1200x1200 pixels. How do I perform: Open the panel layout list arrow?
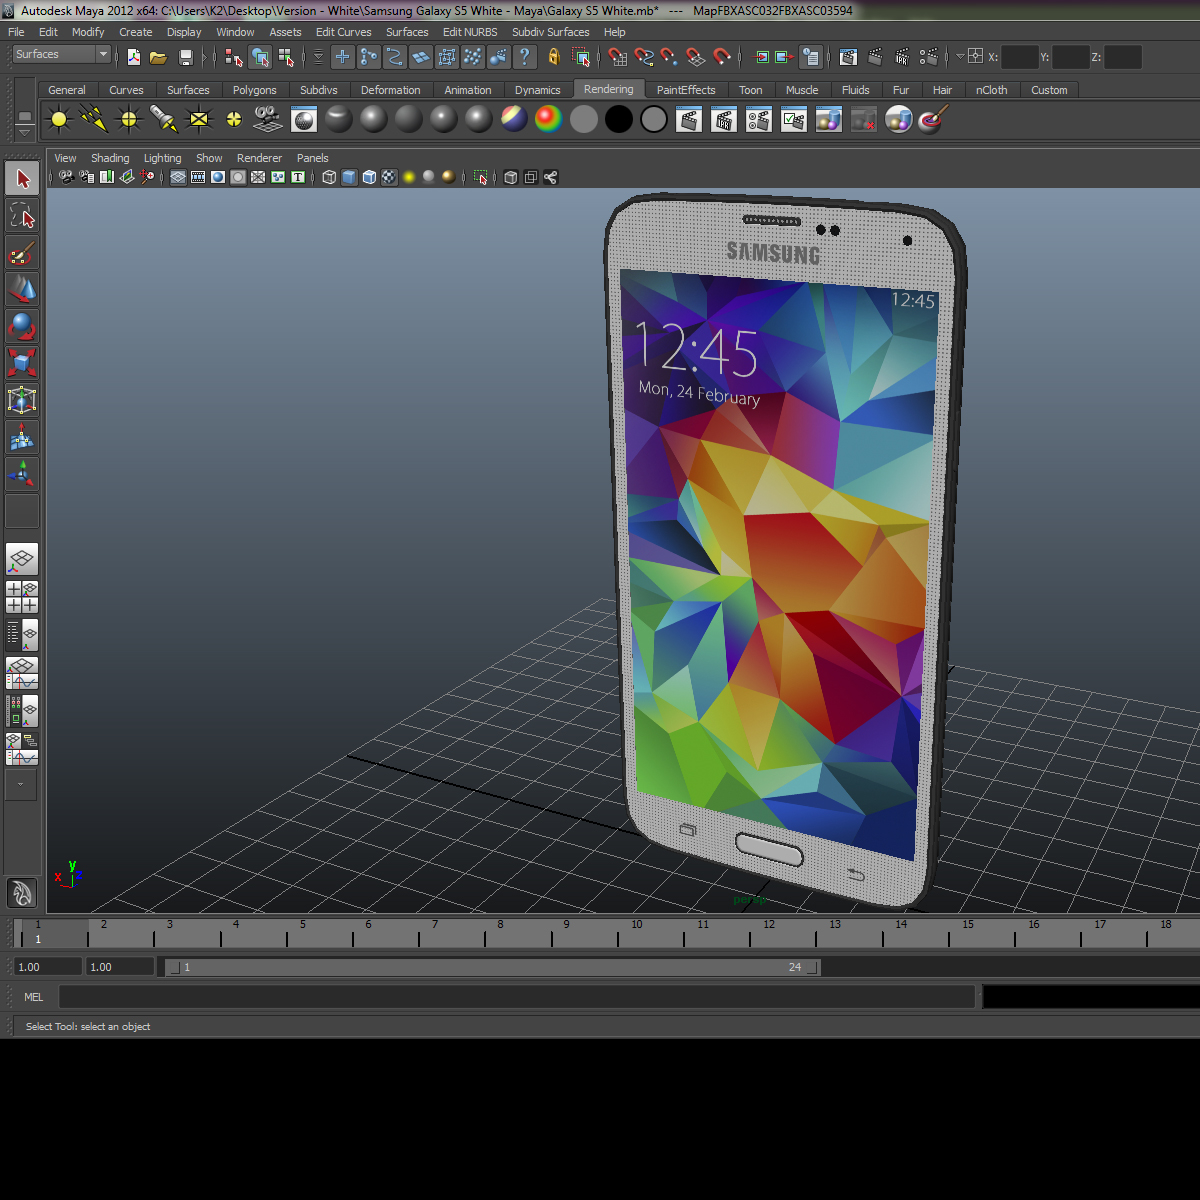21,785
